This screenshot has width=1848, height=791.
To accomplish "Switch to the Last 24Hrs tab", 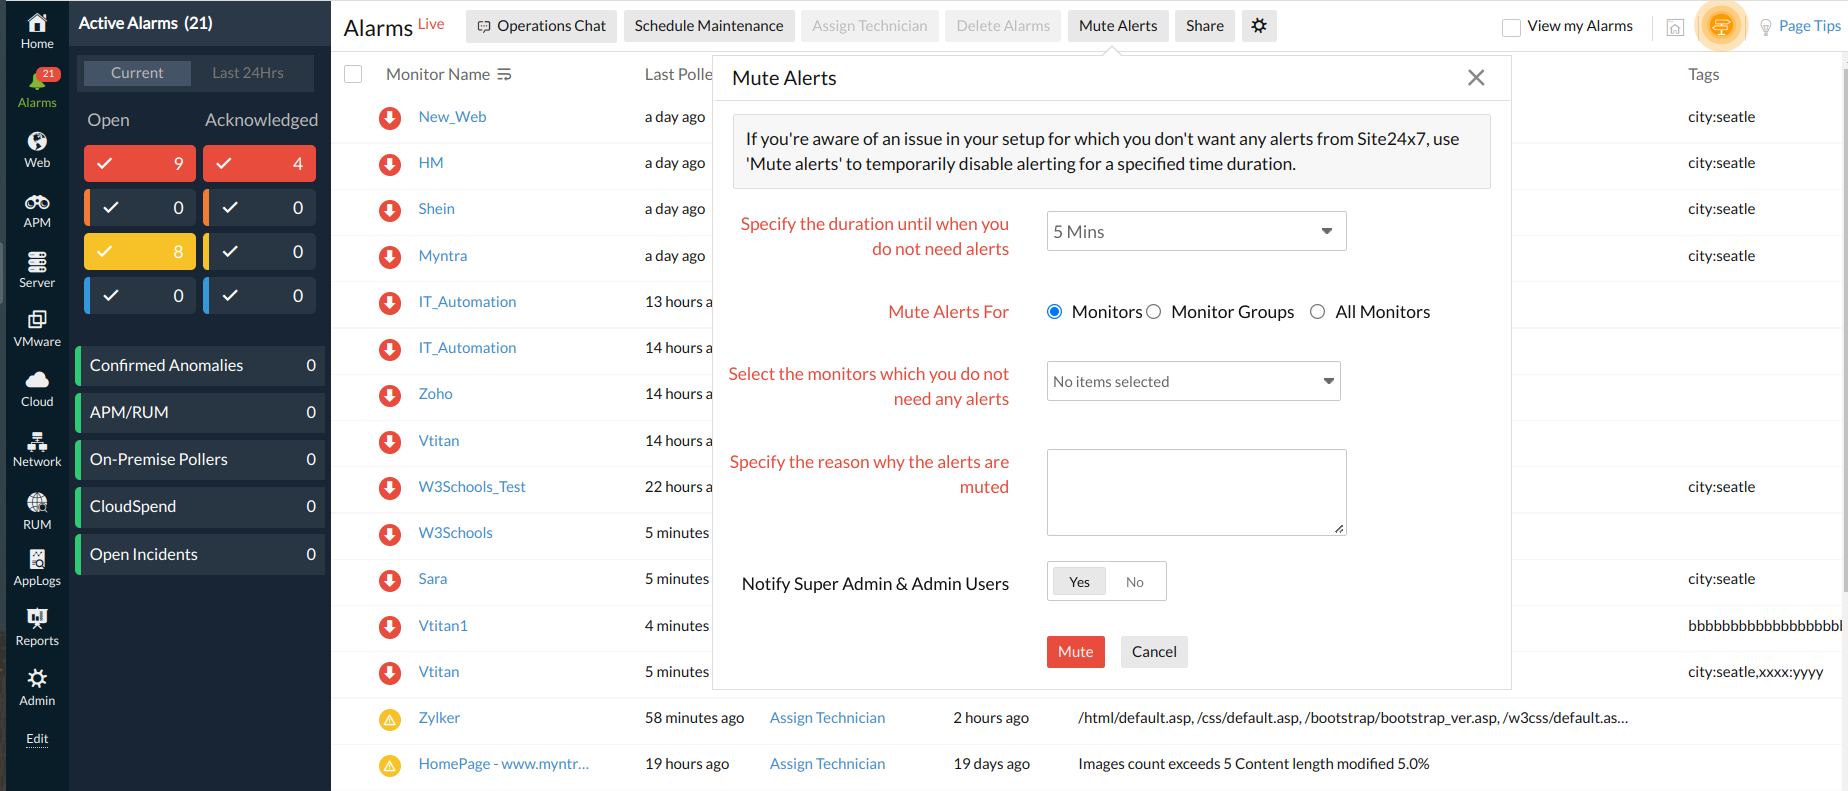I will point(248,73).
